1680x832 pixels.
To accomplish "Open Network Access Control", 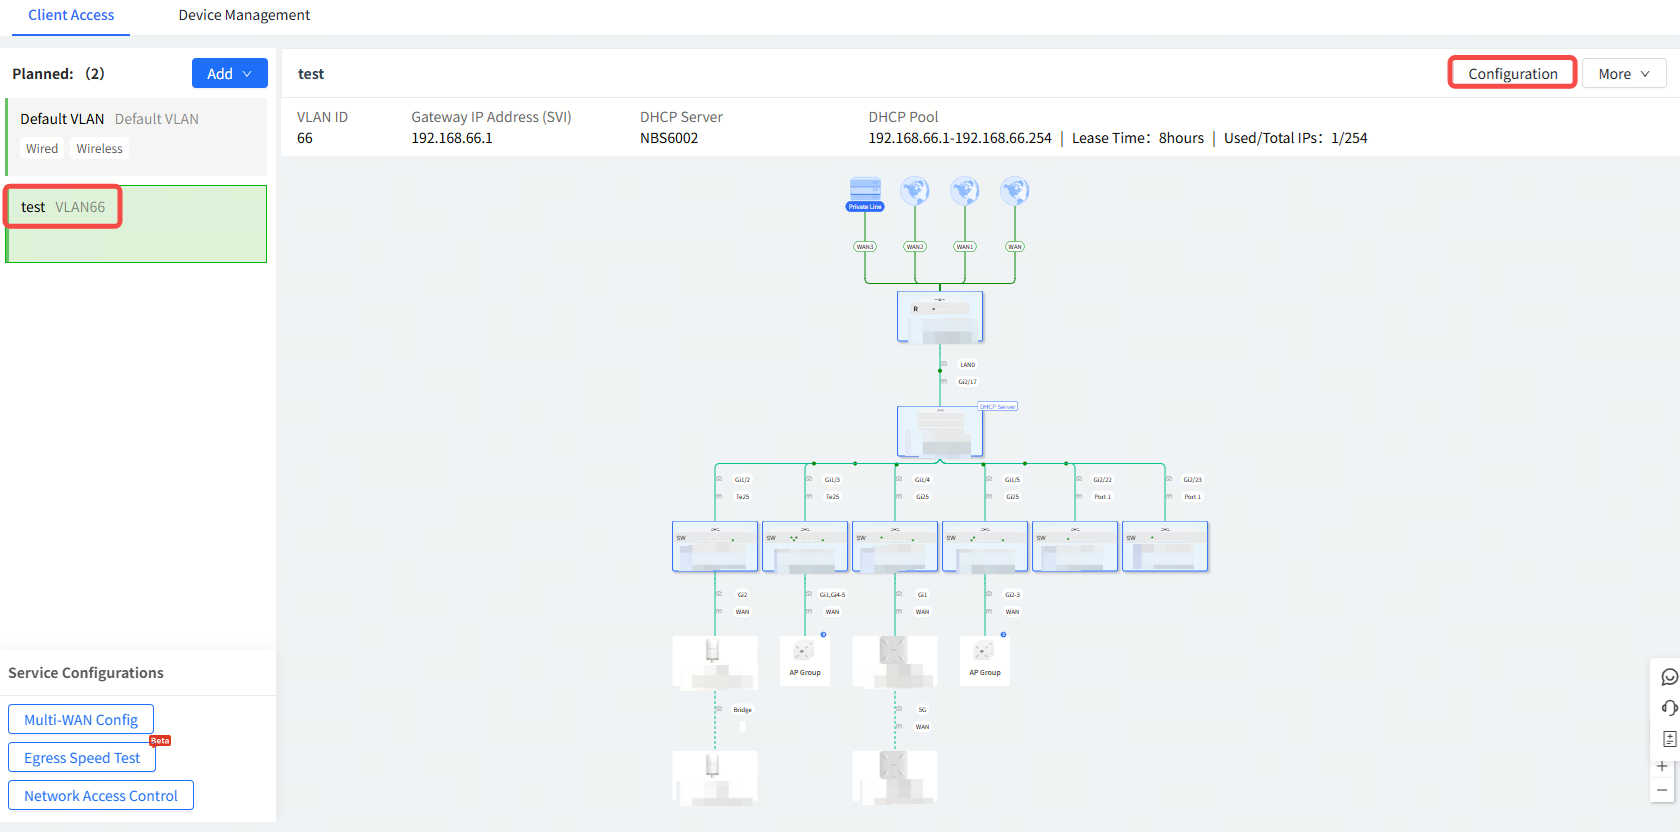I will tap(101, 796).
